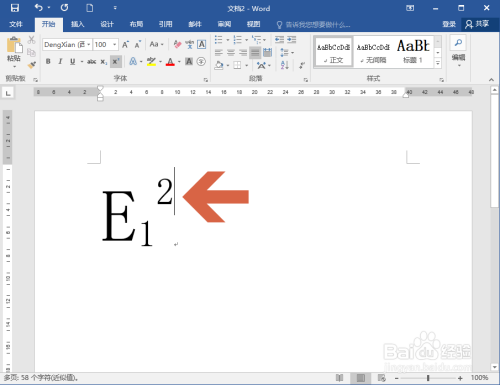Apply the 标题 1 style
This screenshot has width=500, height=385.
pyautogui.click(x=413, y=52)
